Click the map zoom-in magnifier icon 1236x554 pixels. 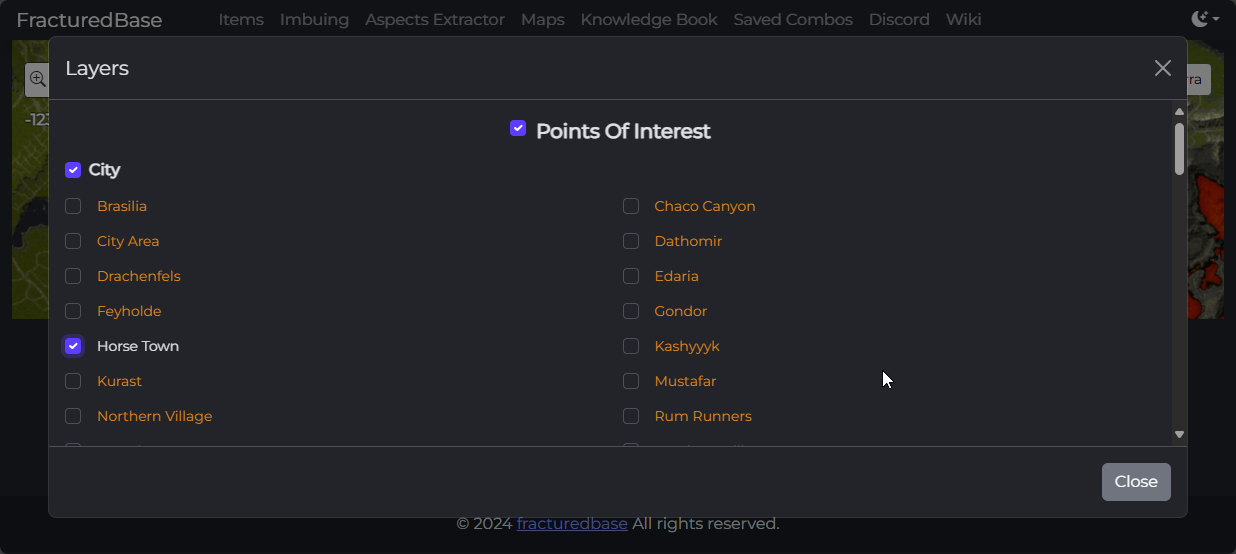[37, 79]
